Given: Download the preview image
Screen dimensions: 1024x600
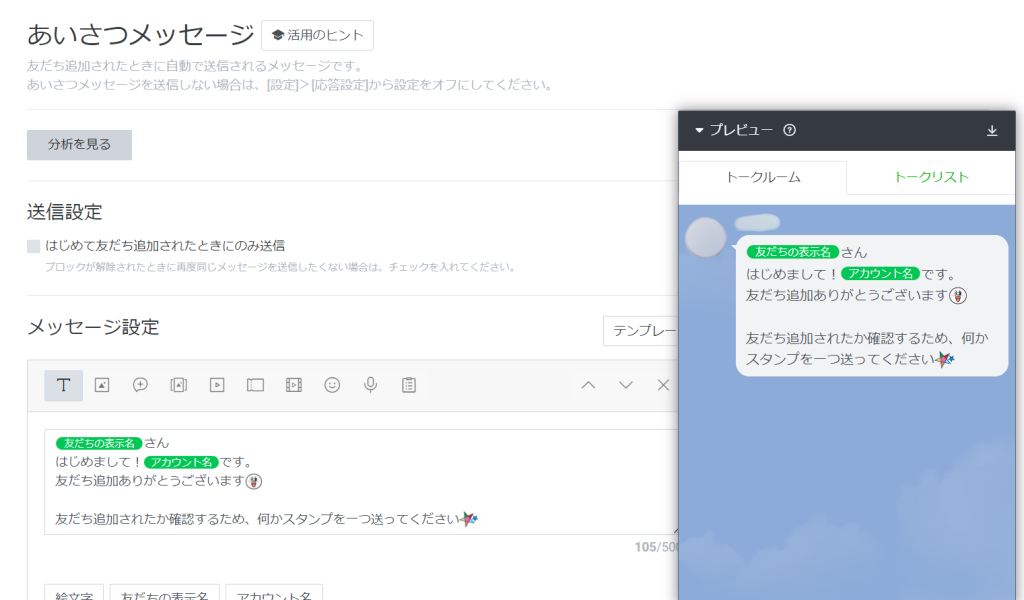Looking at the screenshot, I should [992, 130].
